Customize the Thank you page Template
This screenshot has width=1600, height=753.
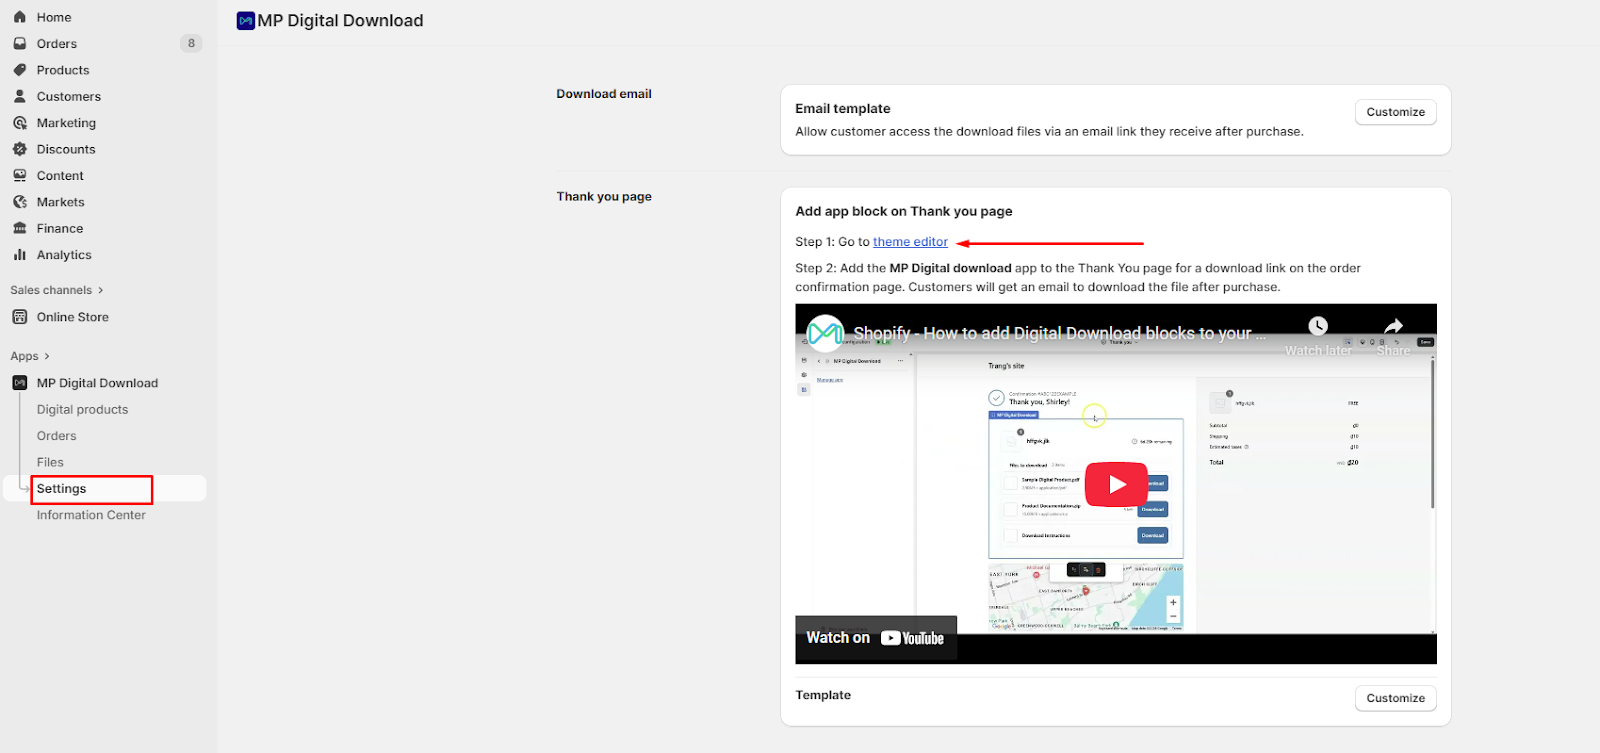coord(1395,698)
